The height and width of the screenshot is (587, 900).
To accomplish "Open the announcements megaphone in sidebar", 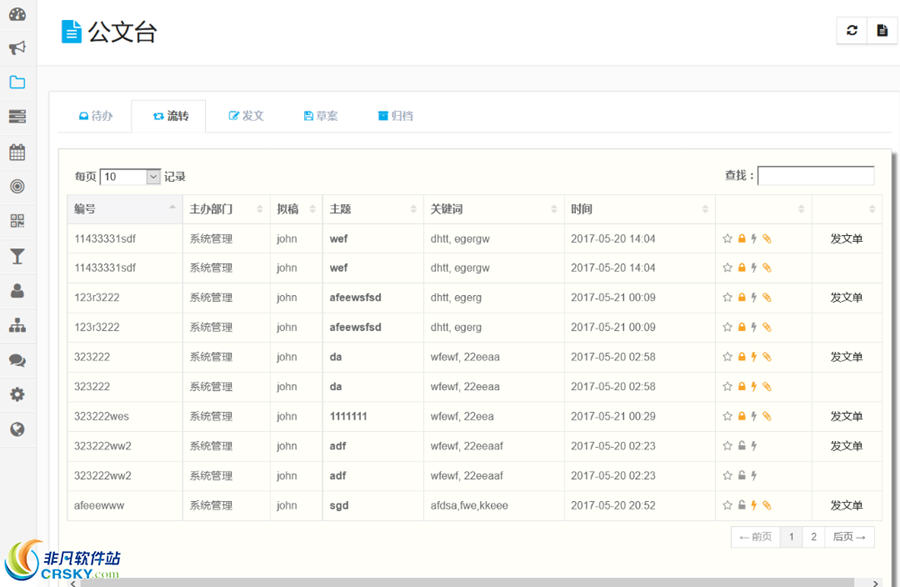I will 16,48.
